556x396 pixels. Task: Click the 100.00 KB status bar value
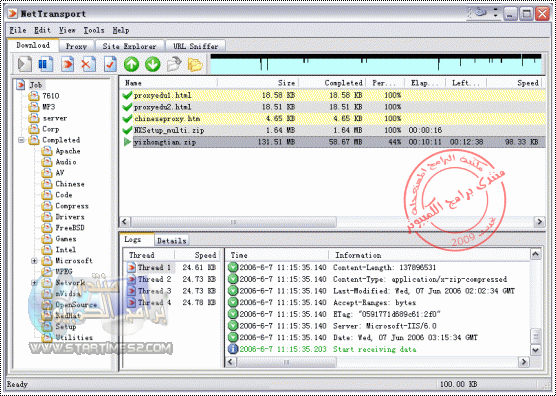pyautogui.click(x=458, y=384)
